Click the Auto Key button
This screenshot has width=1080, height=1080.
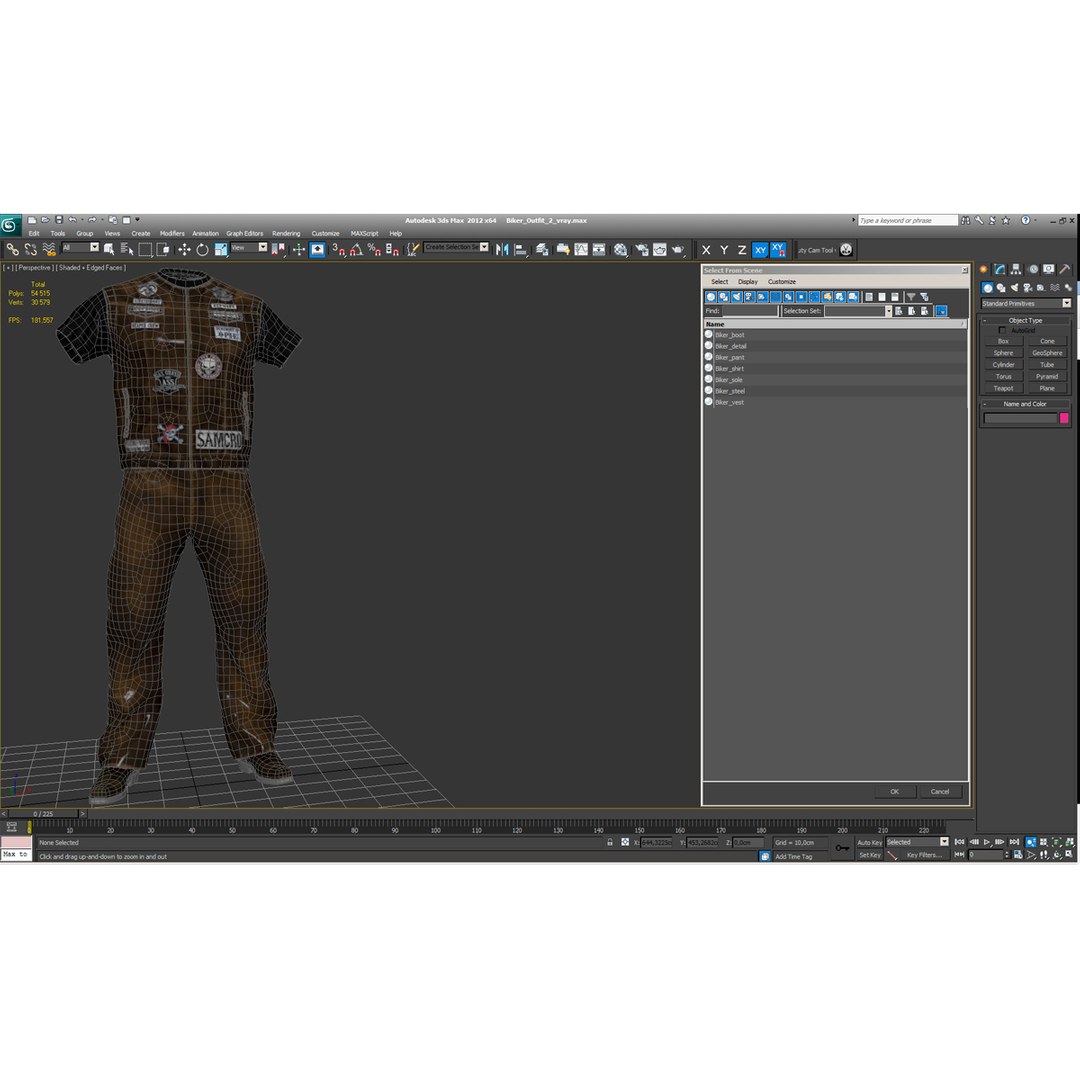click(x=869, y=842)
